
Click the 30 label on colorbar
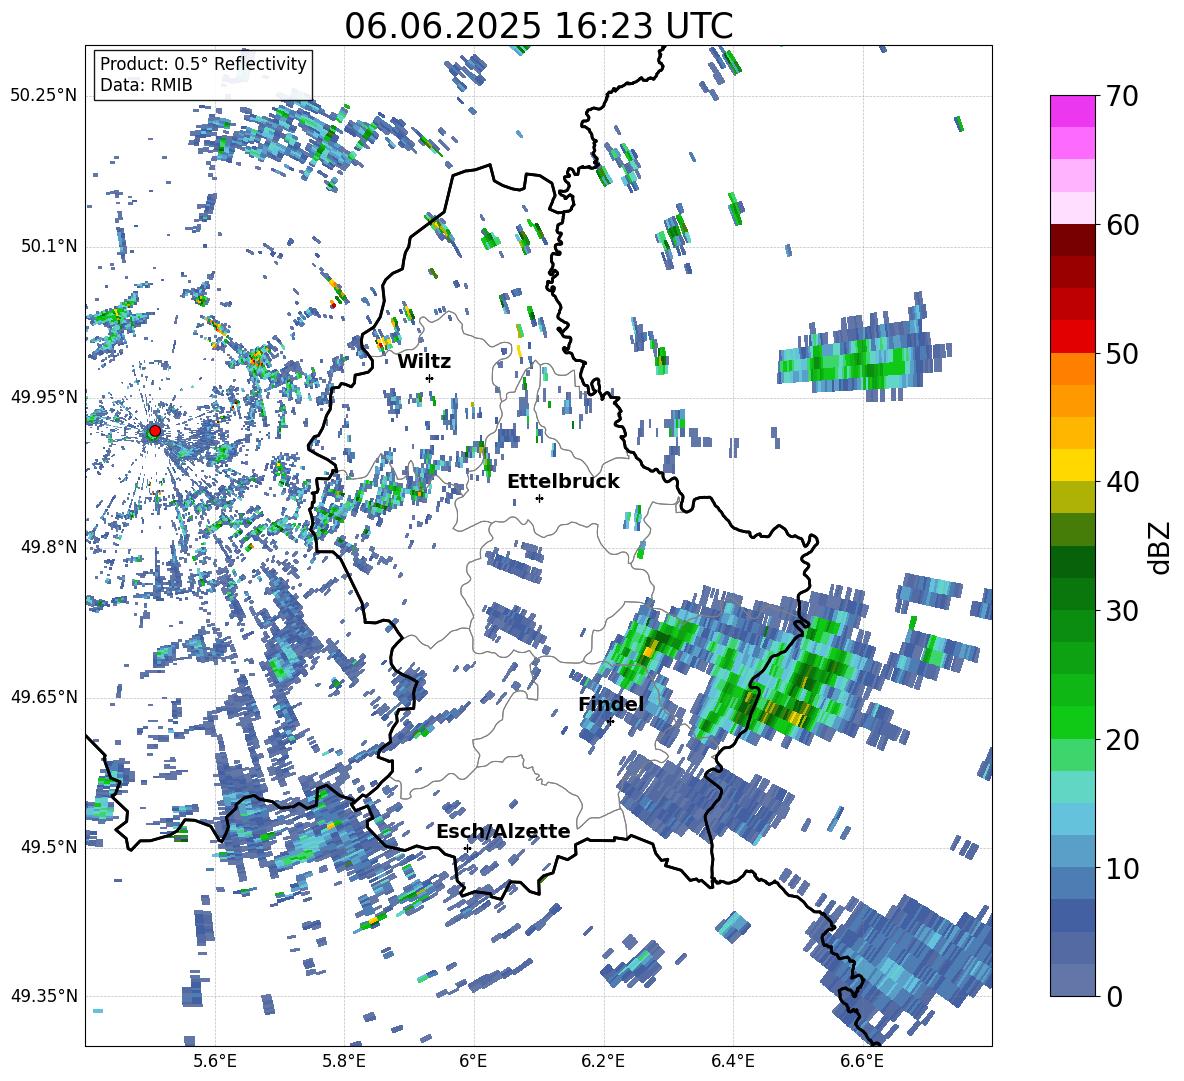1121,611
